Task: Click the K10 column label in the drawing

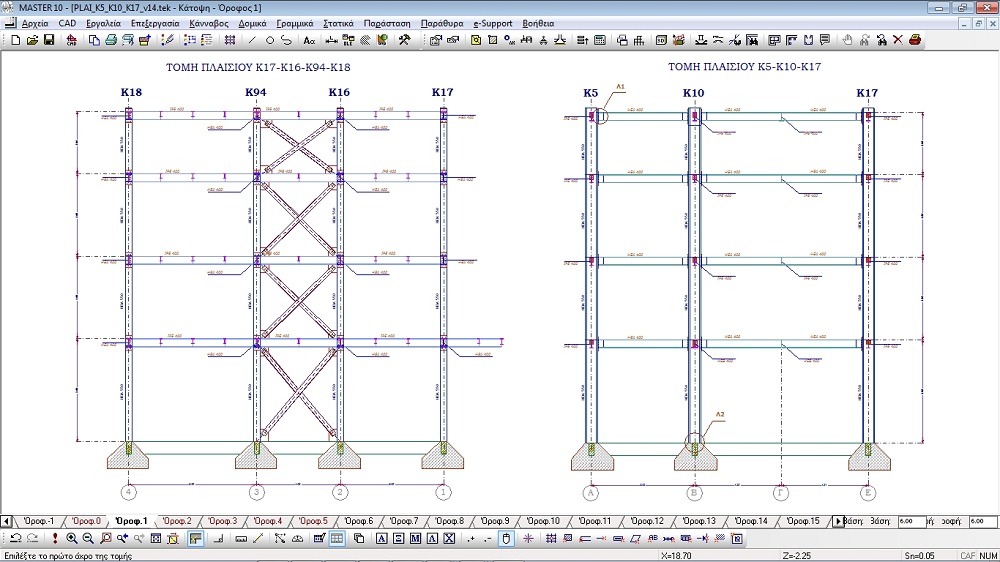Action: tap(693, 93)
